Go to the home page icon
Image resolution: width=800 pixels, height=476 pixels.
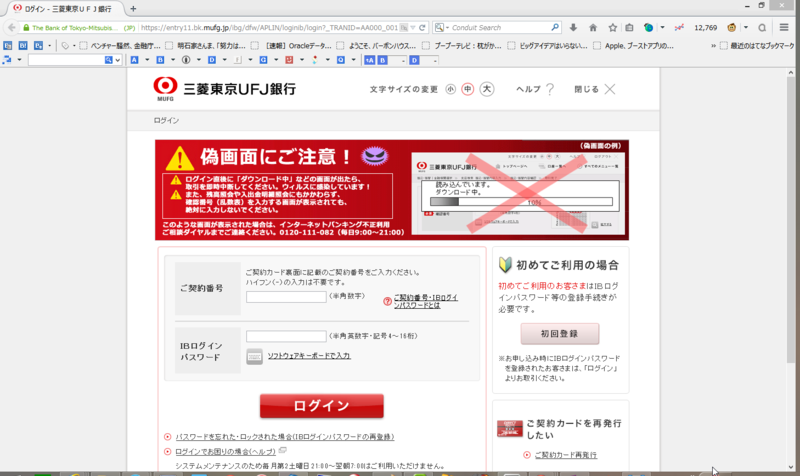592,28
